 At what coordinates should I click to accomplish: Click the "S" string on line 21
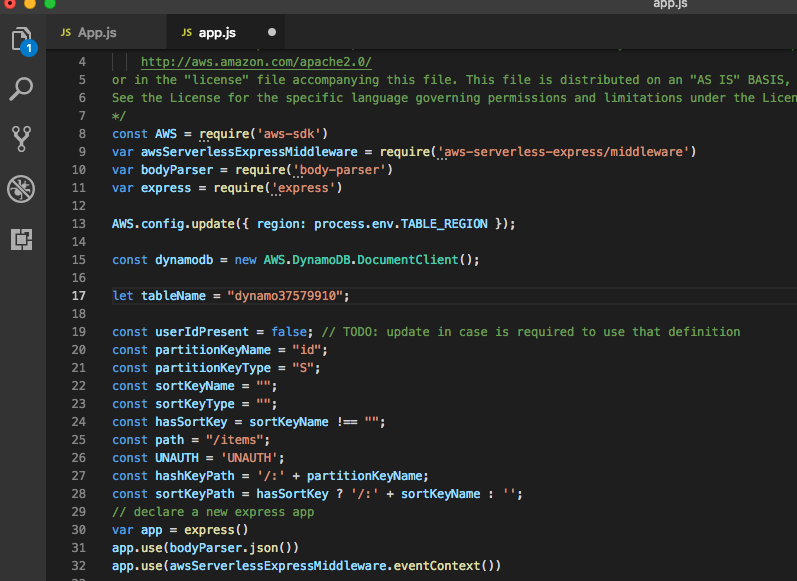(x=303, y=368)
